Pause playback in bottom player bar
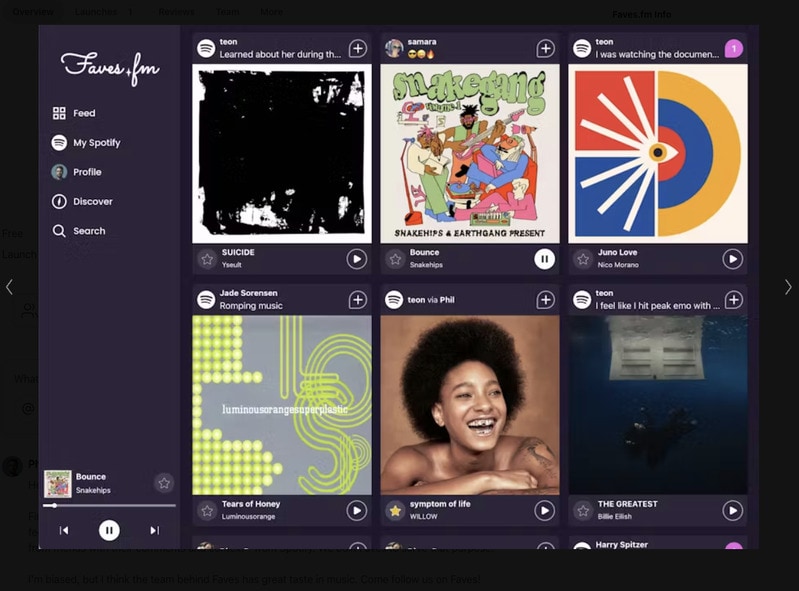The height and width of the screenshot is (591, 799). pos(109,531)
